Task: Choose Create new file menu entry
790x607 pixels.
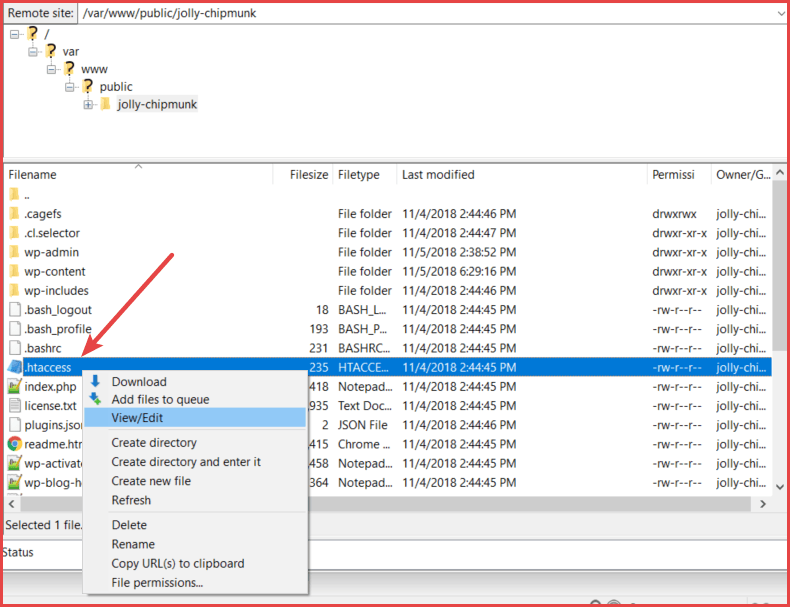Action: (x=195, y=481)
